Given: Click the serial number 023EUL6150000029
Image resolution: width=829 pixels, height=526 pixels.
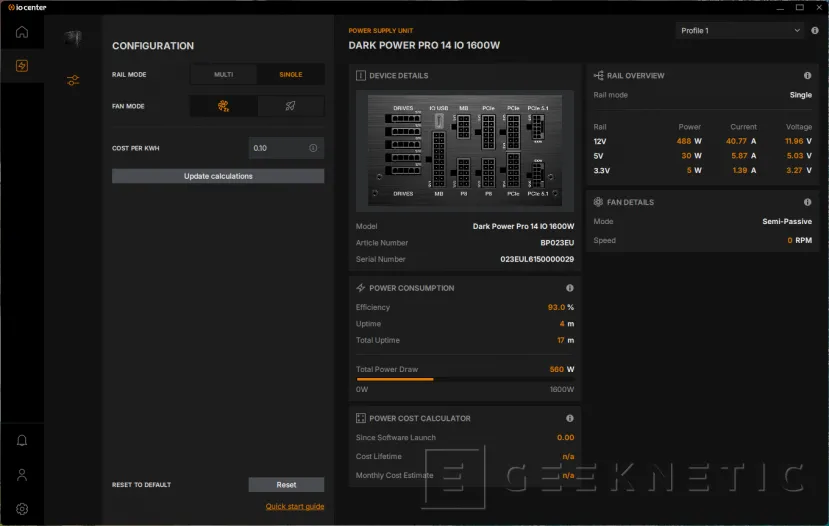Looking at the screenshot, I should click(537, 259).
